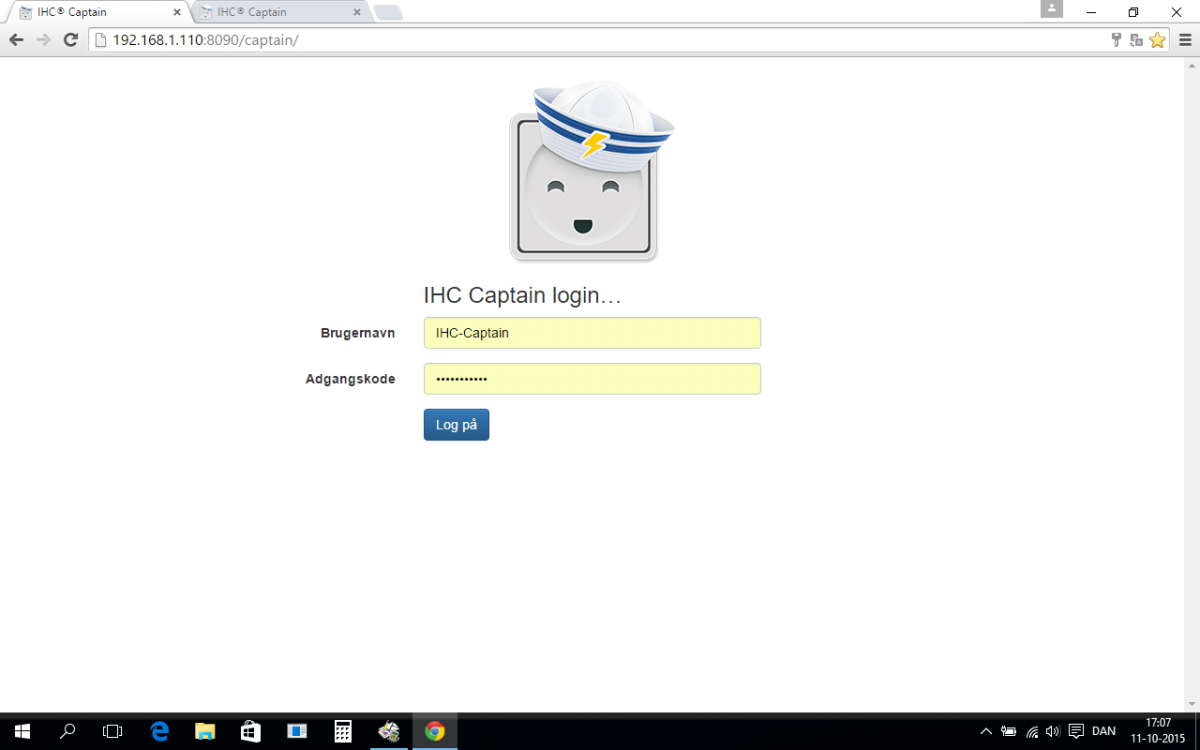
Task: Open the Wi-Fi network tray icon
Action: click(x=1032, y=731)
